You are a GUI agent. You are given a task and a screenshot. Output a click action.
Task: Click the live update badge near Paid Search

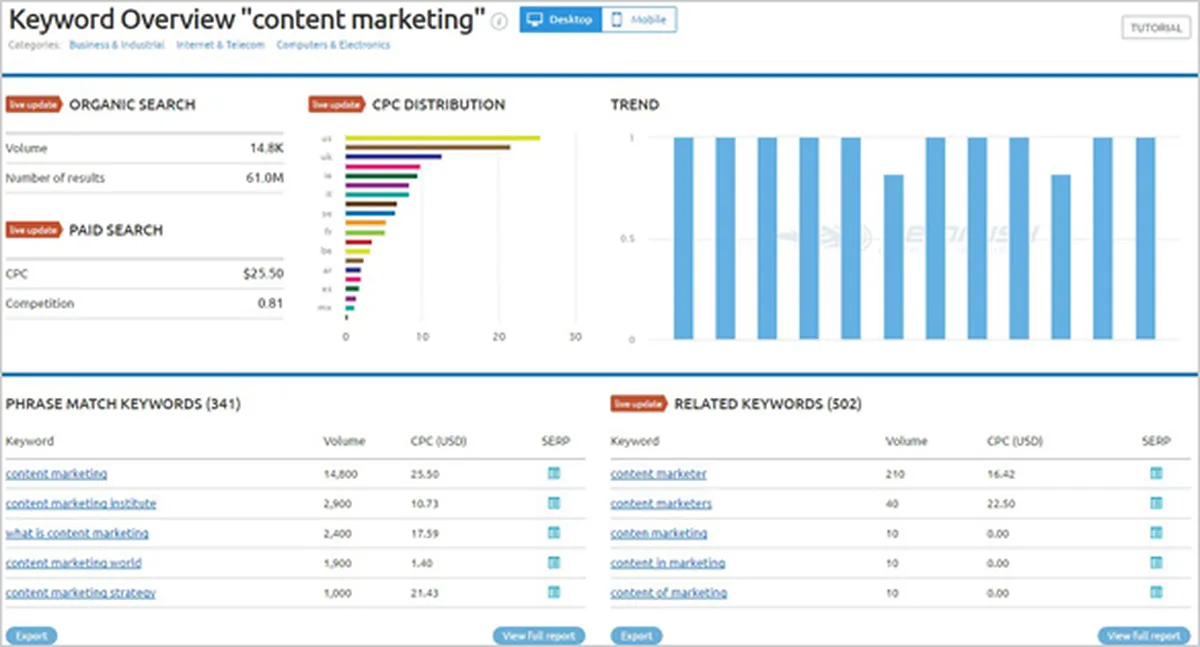(x=33, y=230)
